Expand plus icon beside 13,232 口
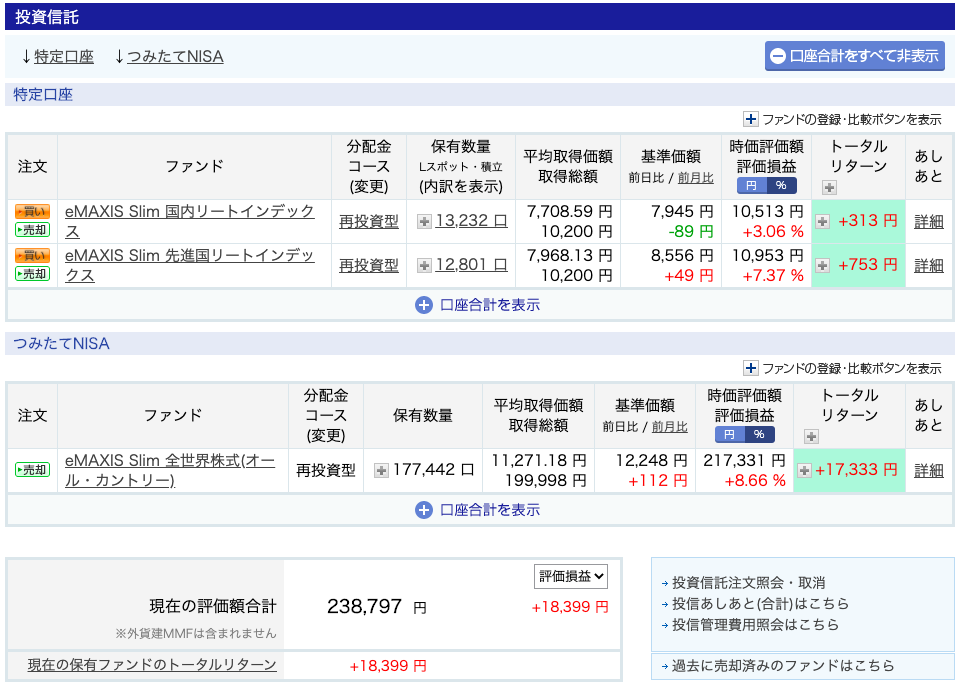The image size is (960, 687). point(424,222)
